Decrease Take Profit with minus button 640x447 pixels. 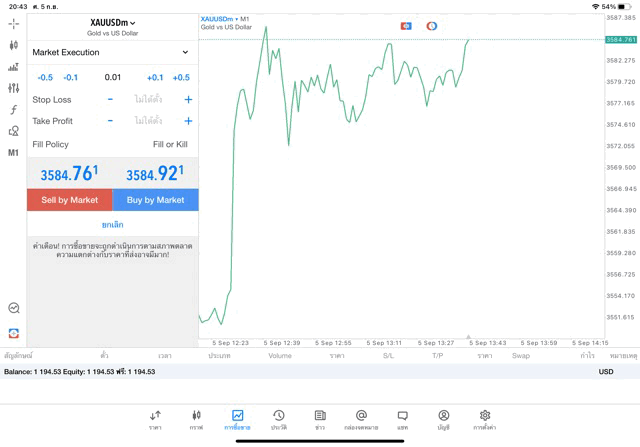coord(110,121)
